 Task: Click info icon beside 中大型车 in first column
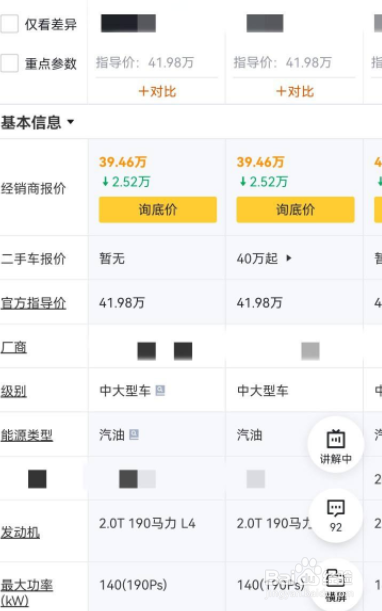[160, 390]
